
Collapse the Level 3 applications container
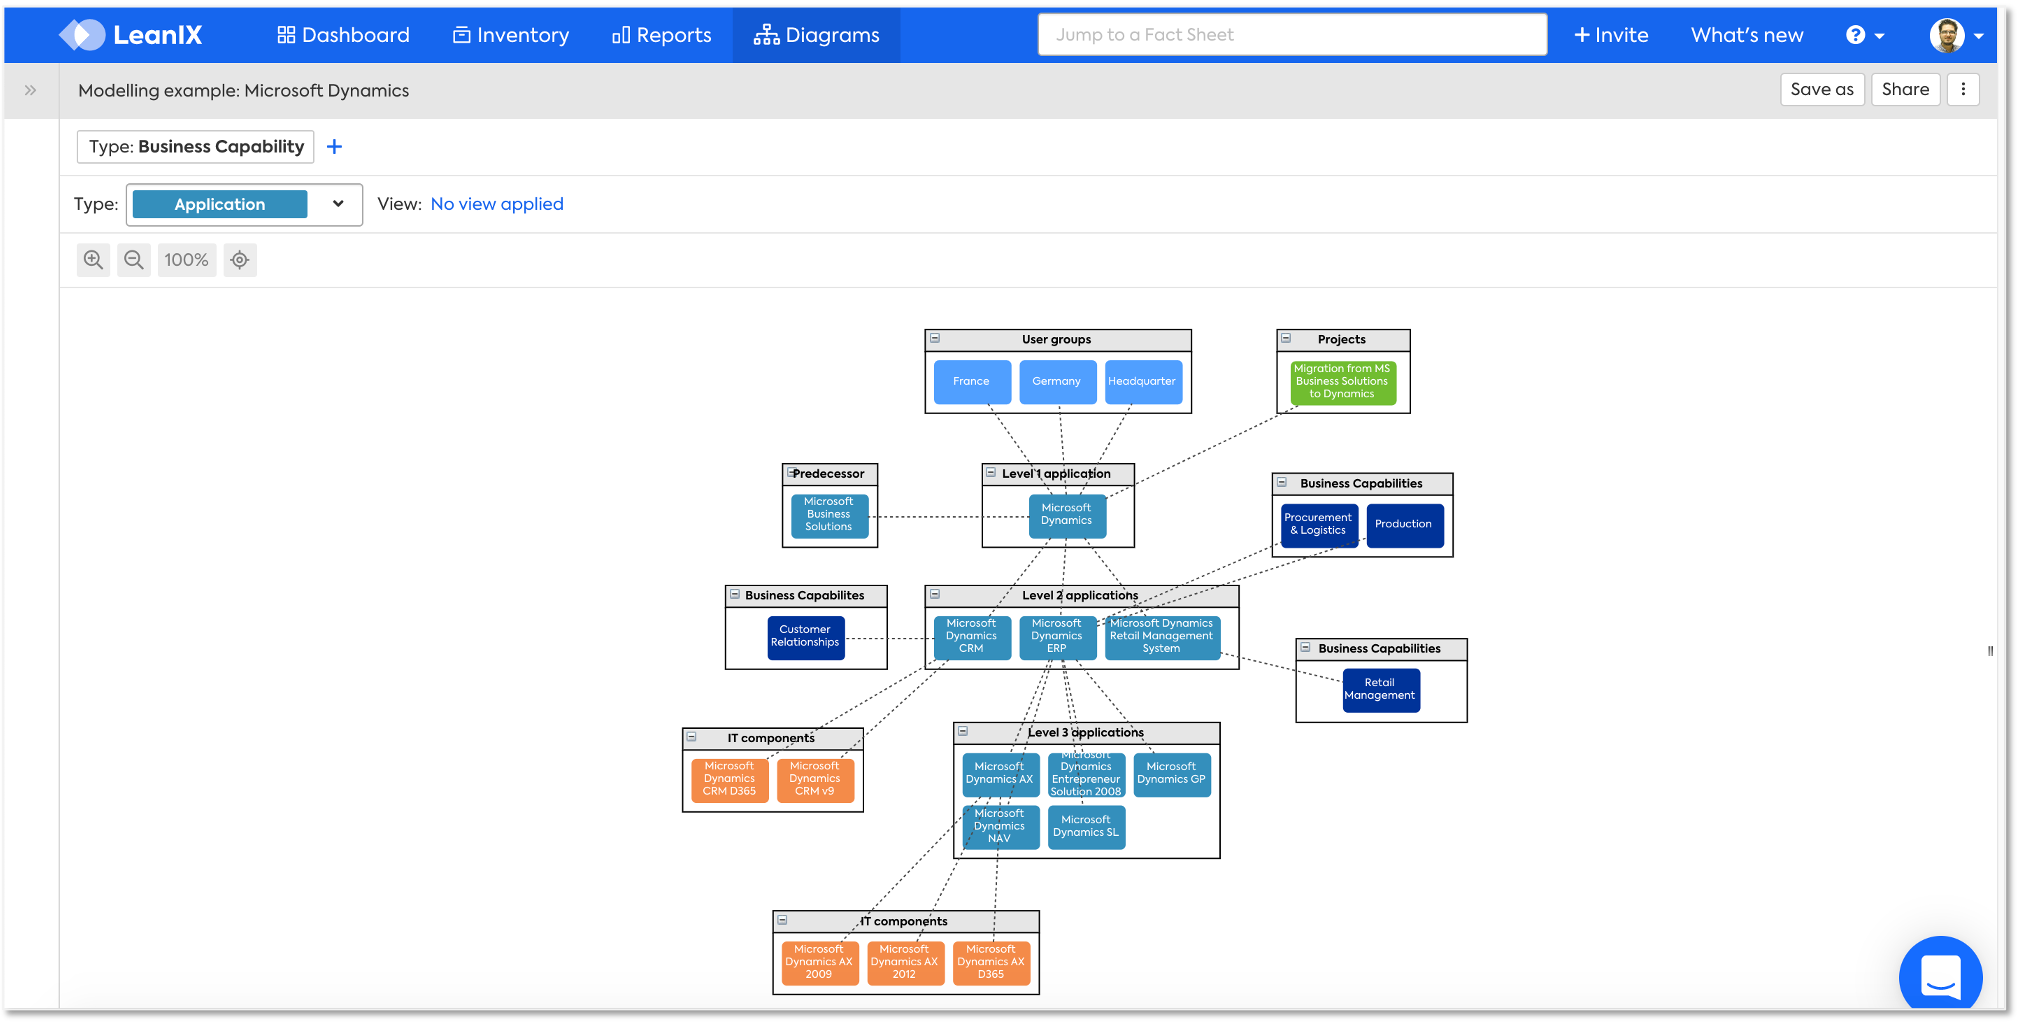pos(963,732)
